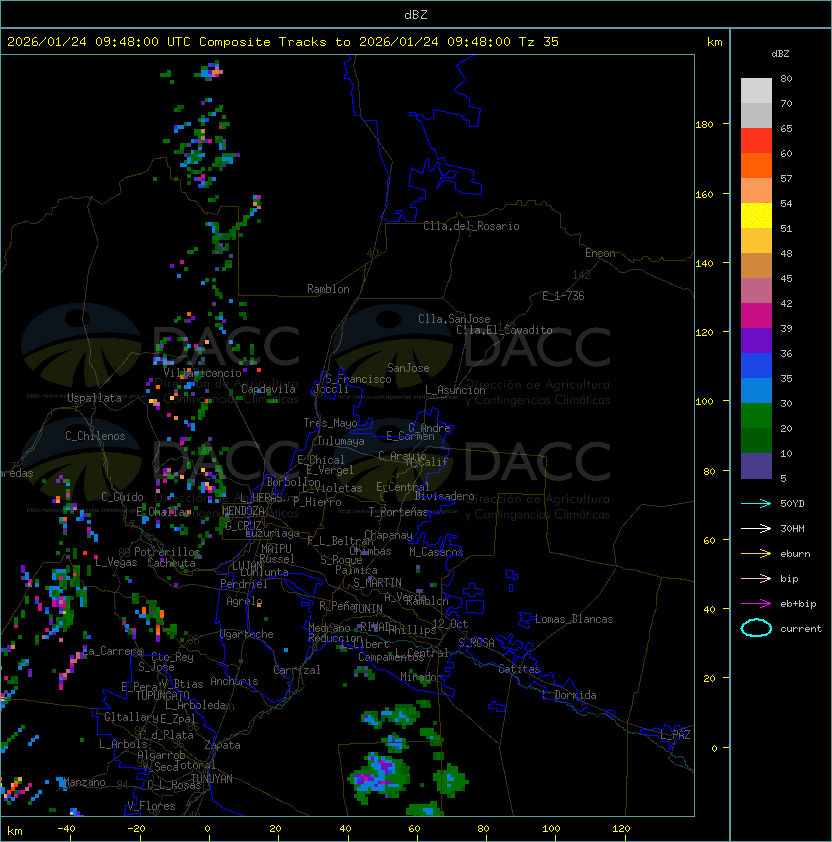This screenshot has width=832, height=842.
Task: Click the 'Uspallata' map label
Action: point(94,398)
